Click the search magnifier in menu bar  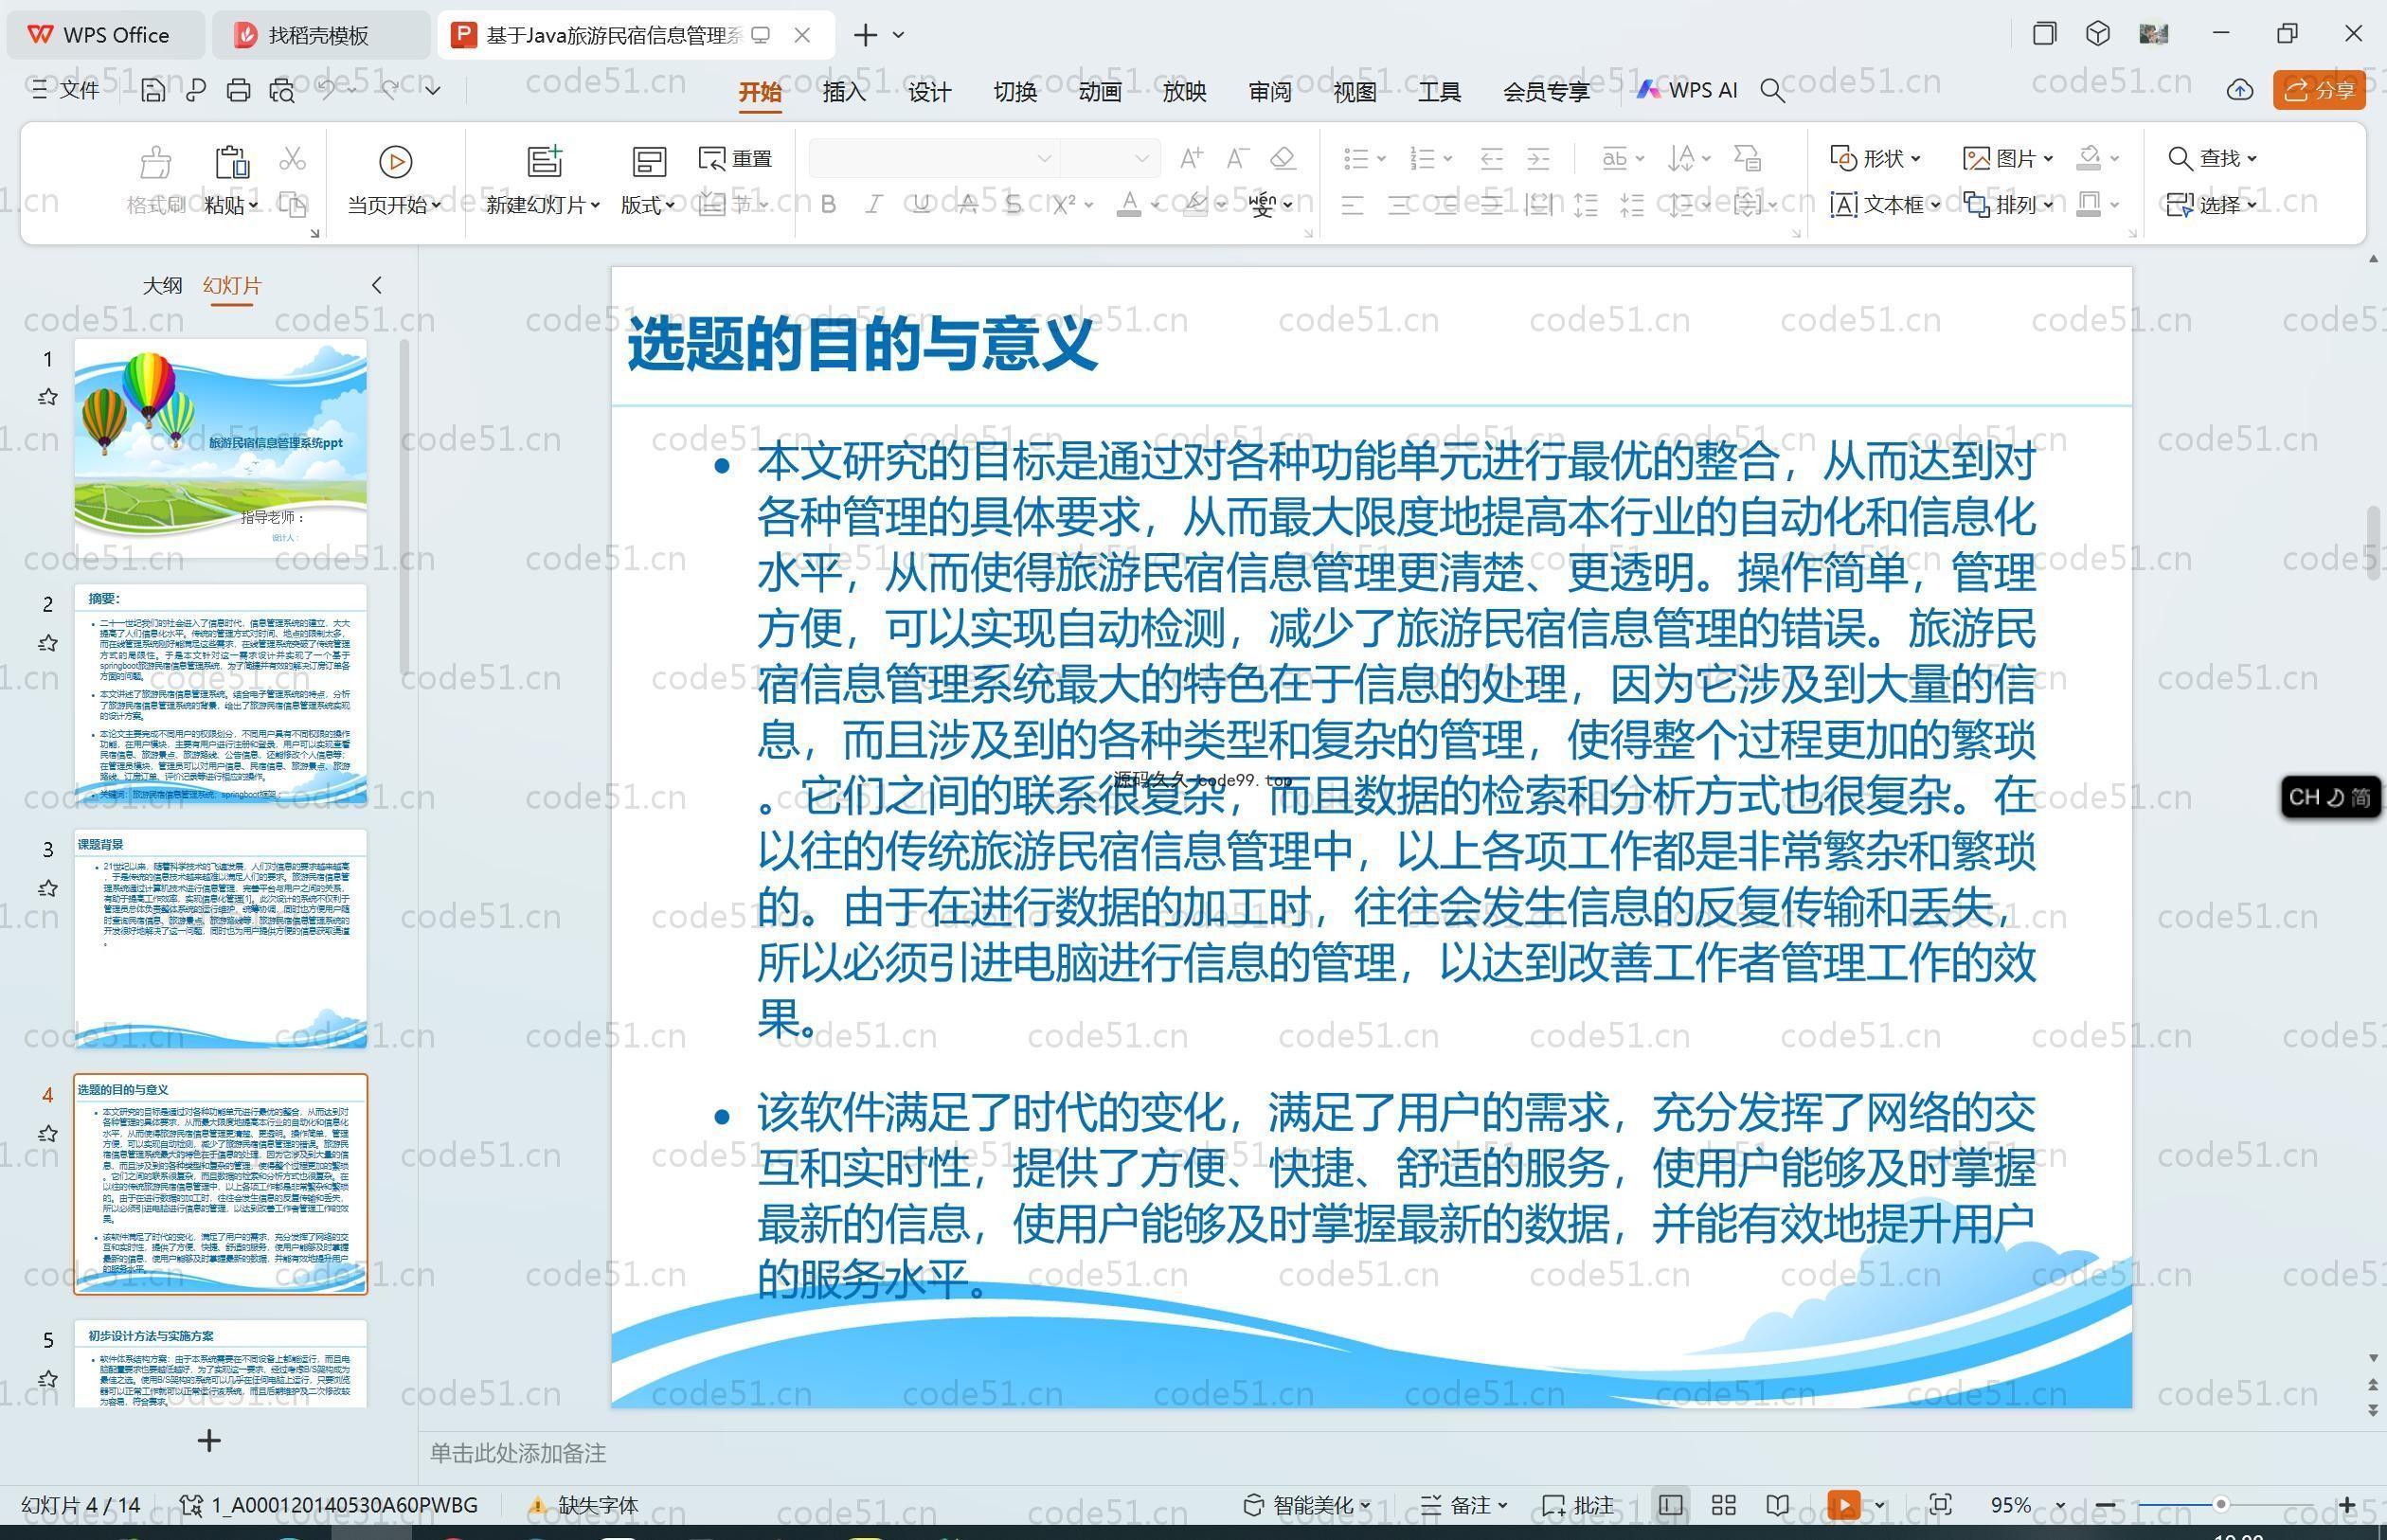(1772, 91)
